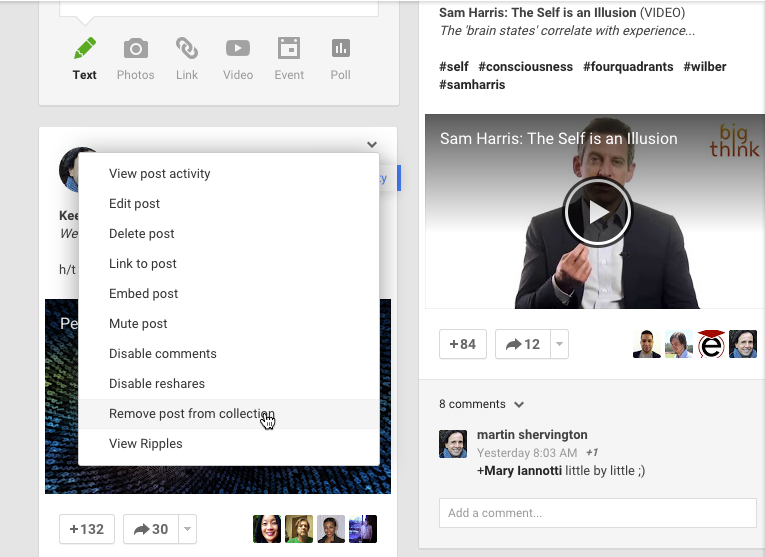Select Remove post from collection
Viewport: 765px width, 557px height.
pyautogui.click(x=229, y=414)
